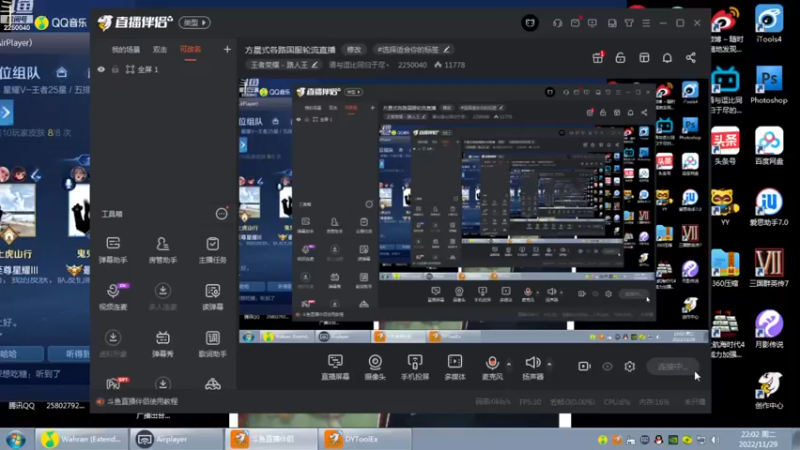Add 手机投屏 phone casting source
Image resolution: width=800 pixels, height=450 pixels.
pyautogui.click(x=415, y=367)
